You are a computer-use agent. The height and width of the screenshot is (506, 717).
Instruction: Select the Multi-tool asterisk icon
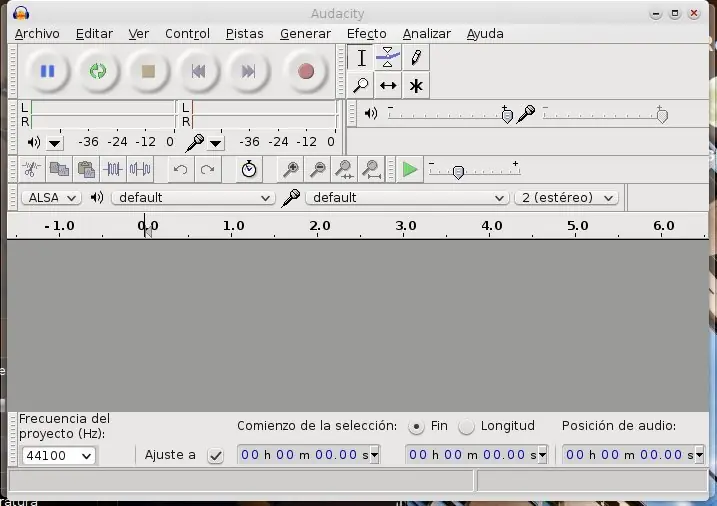pyautogui.click(x=416, y=86)
